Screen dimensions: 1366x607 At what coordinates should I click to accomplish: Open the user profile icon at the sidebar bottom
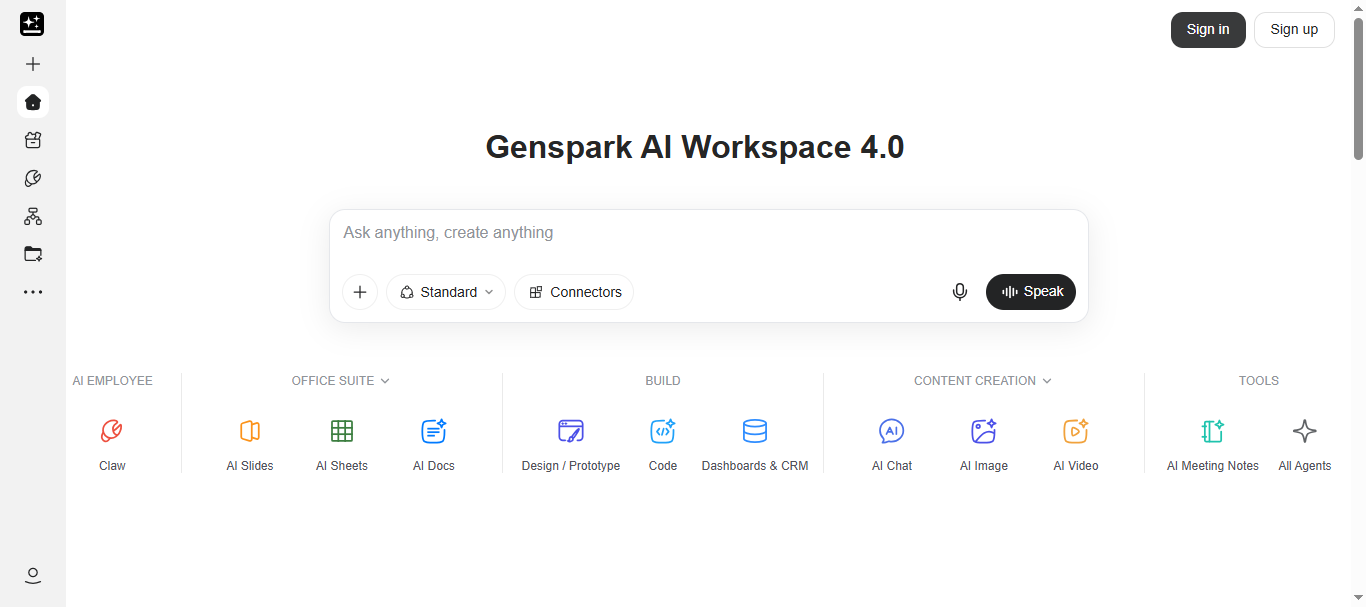[33, 575]
